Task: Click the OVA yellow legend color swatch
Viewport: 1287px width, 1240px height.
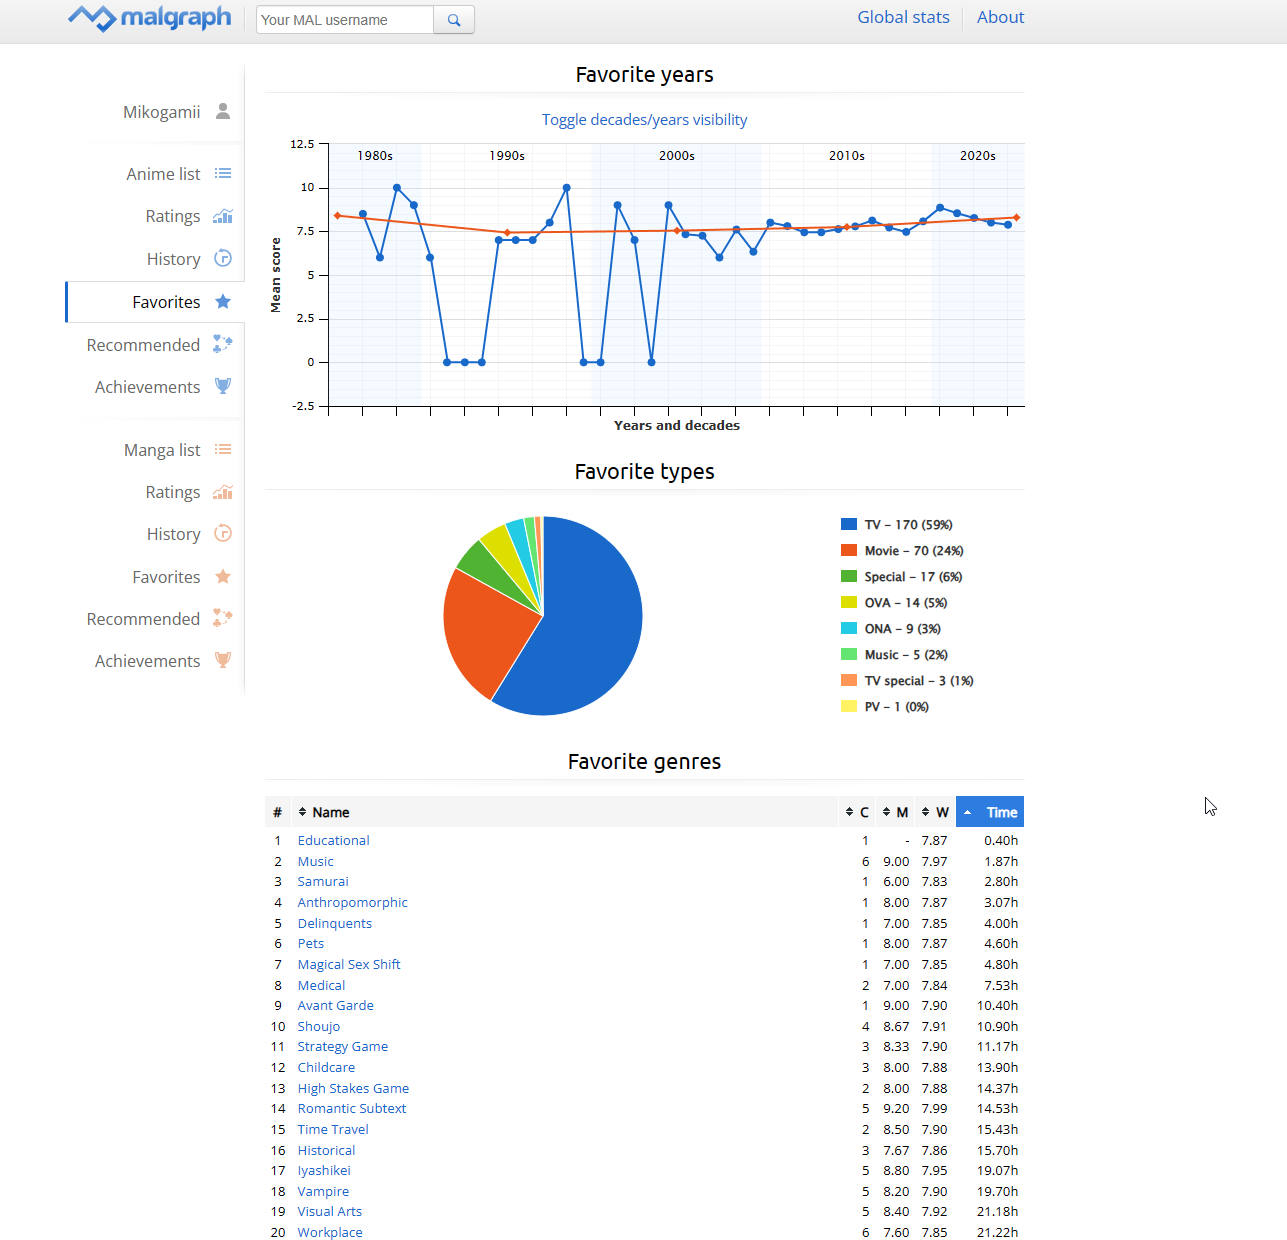Action: [x=849, y=603]
